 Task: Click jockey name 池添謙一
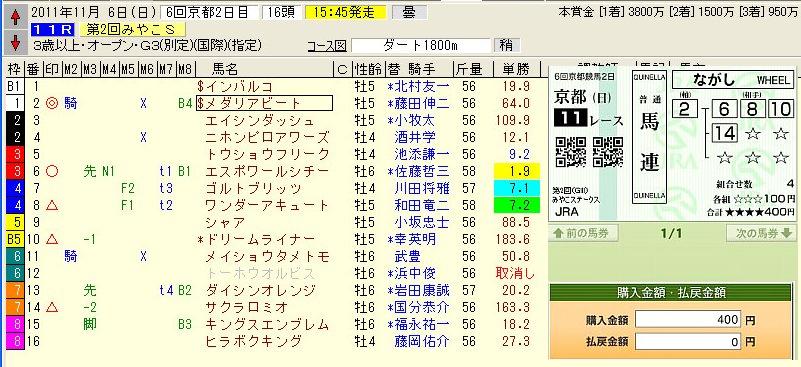[421, 154]
